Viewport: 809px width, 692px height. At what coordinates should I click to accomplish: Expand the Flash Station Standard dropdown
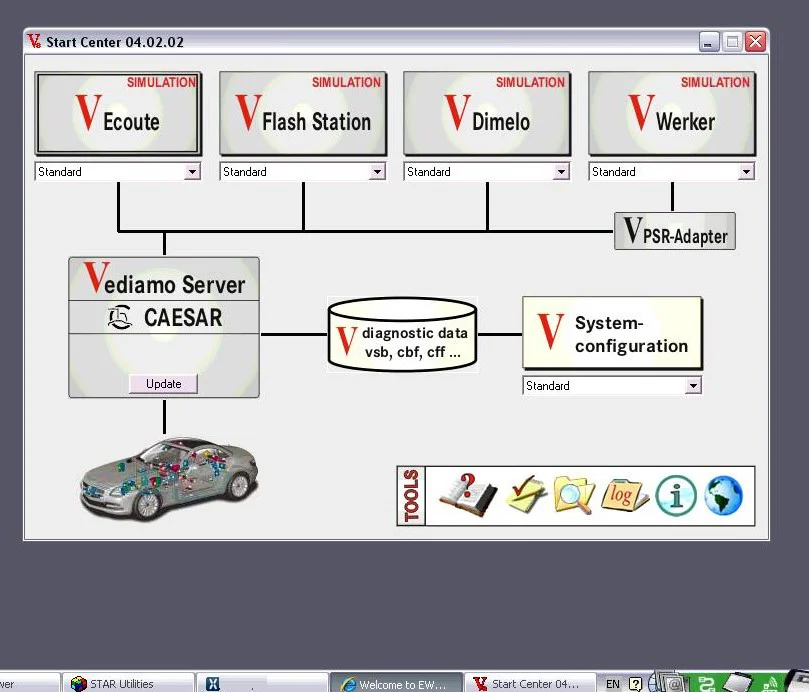377,171
